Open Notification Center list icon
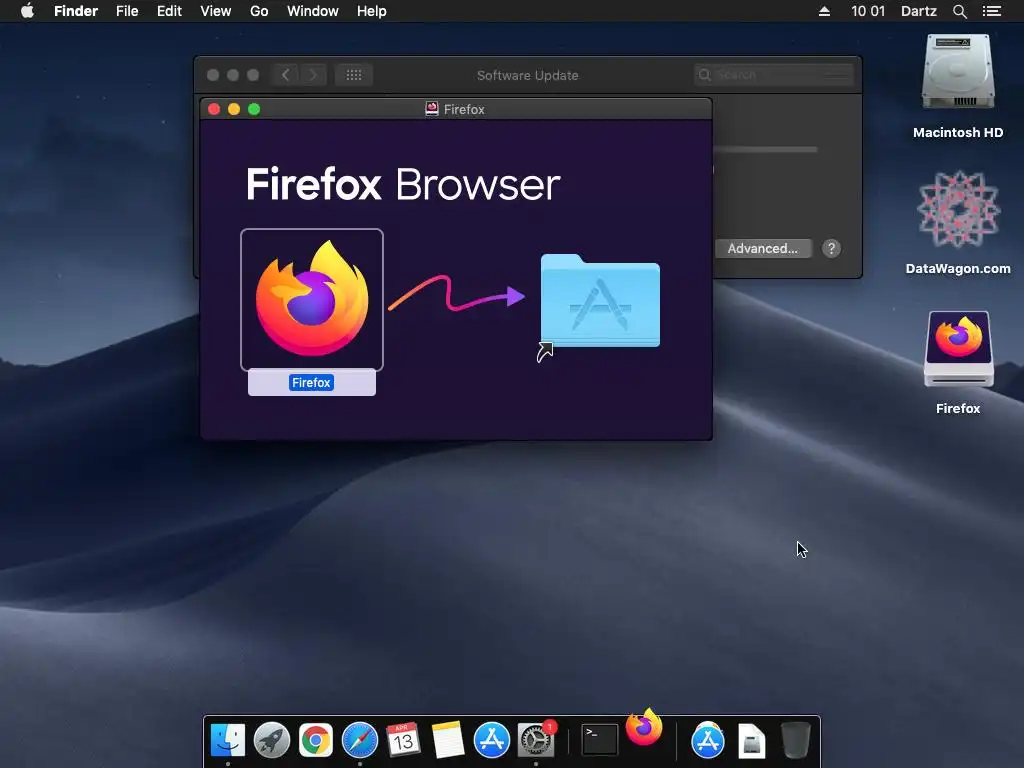This screenshot has height=768, width=1024. pos(991,11)
